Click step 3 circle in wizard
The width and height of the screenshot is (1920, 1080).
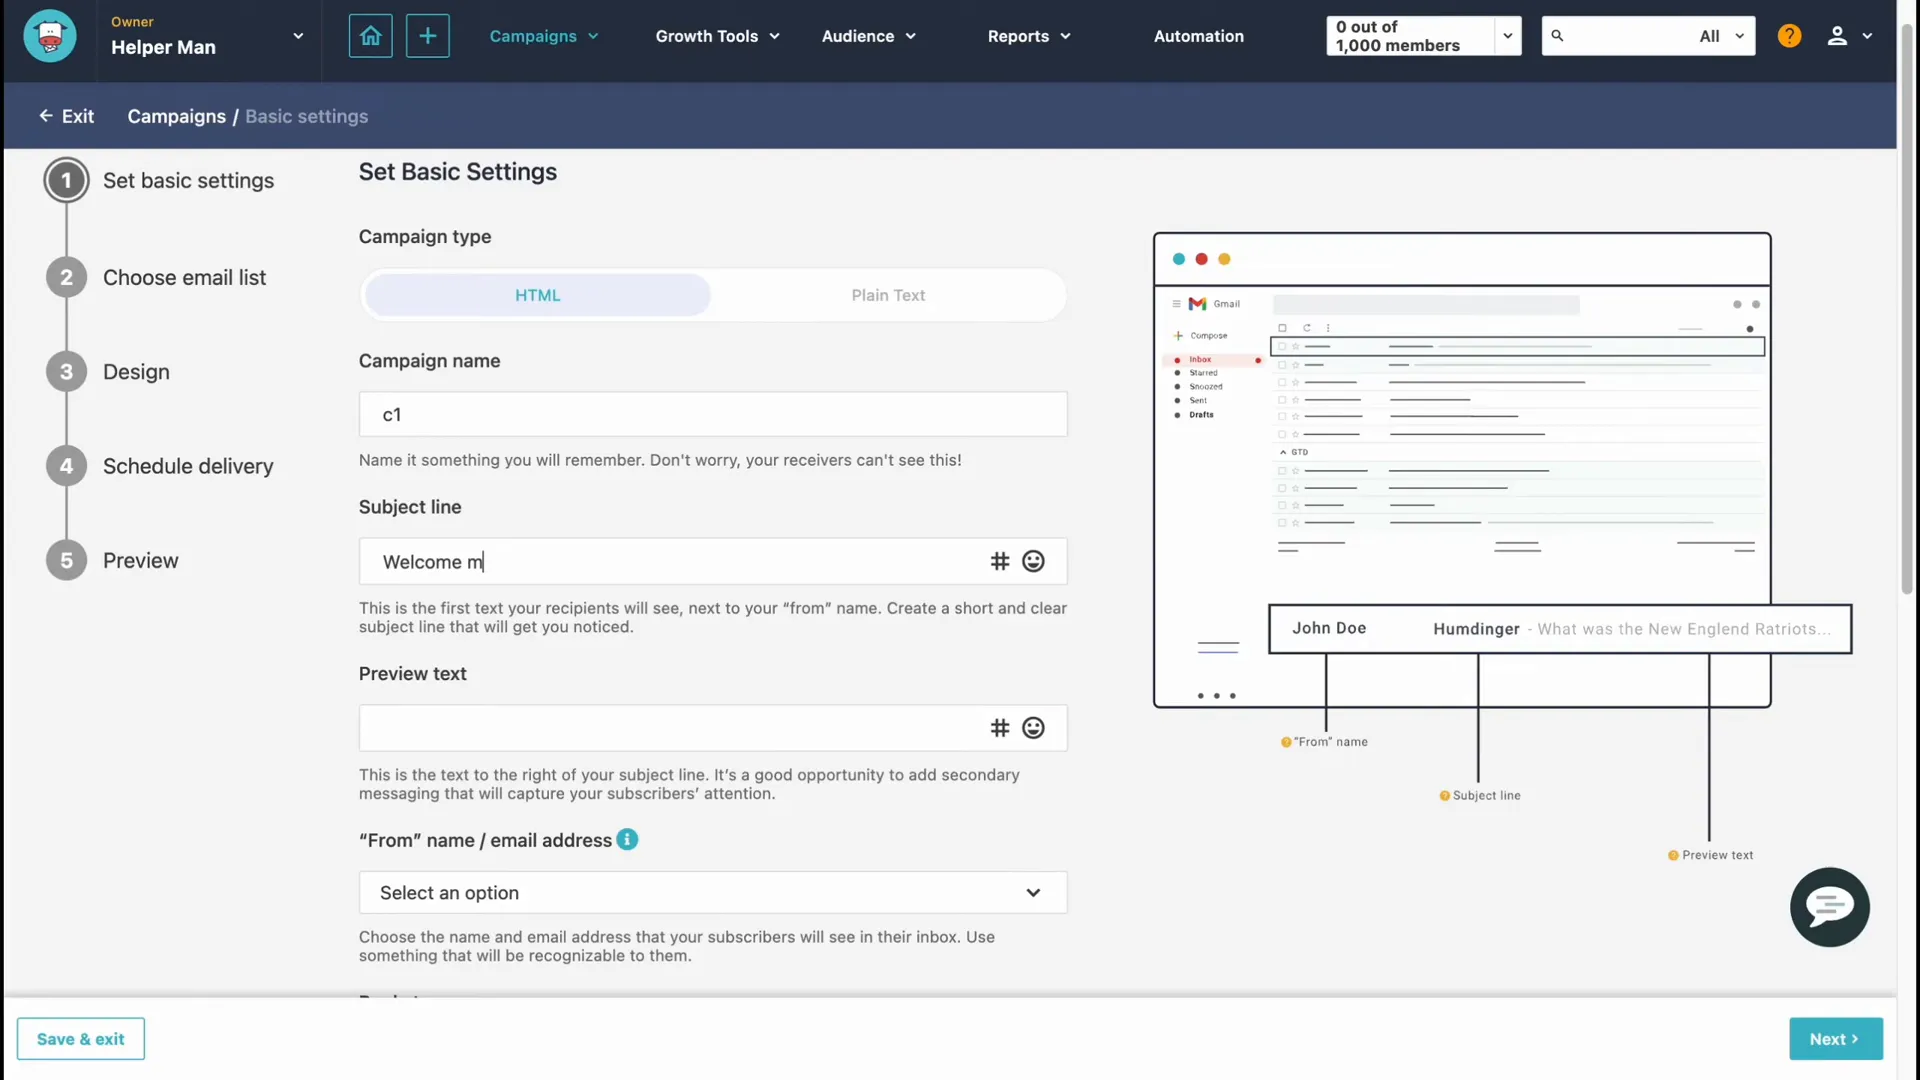(66, 372)
